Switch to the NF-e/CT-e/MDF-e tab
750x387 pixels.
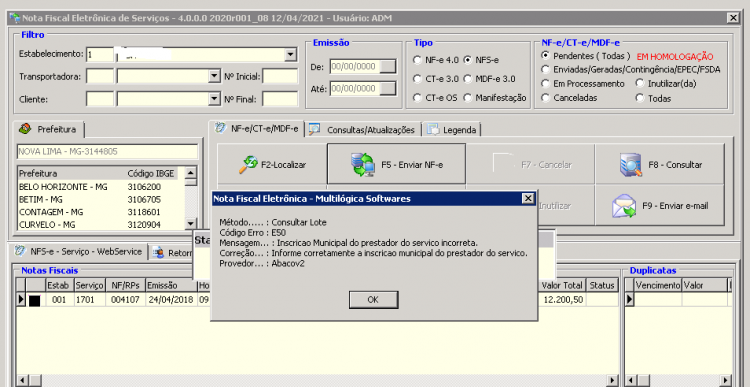pyautogui.click(x=257, y=128)
